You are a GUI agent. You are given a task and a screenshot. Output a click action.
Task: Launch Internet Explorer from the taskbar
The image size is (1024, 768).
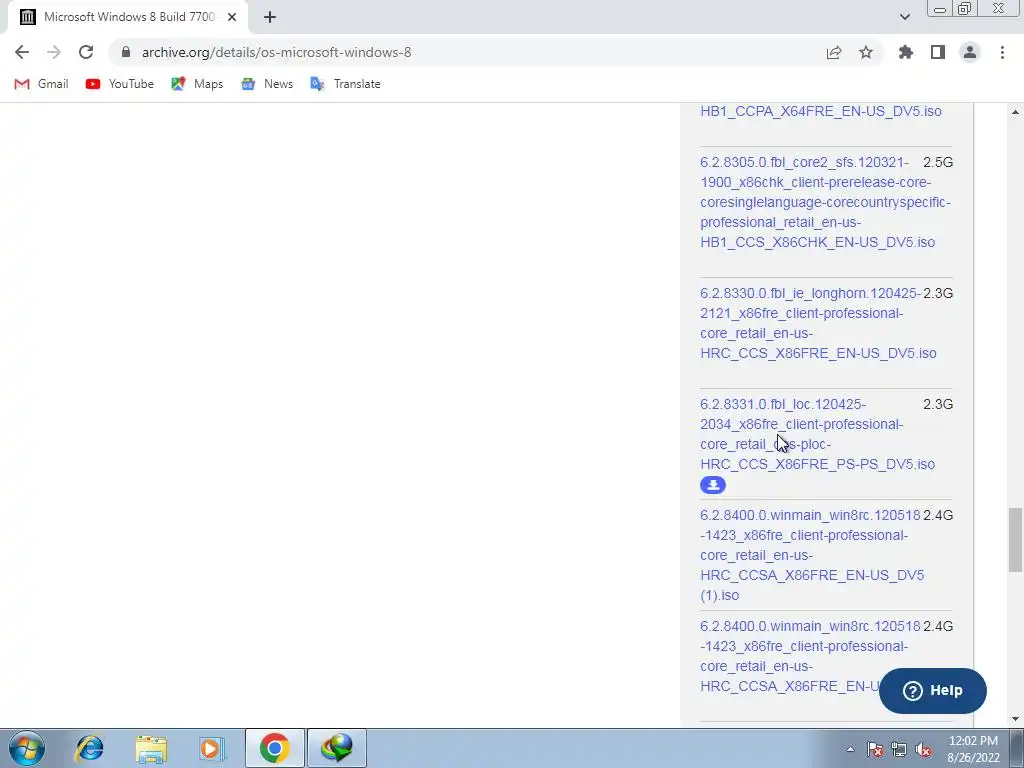89,748
